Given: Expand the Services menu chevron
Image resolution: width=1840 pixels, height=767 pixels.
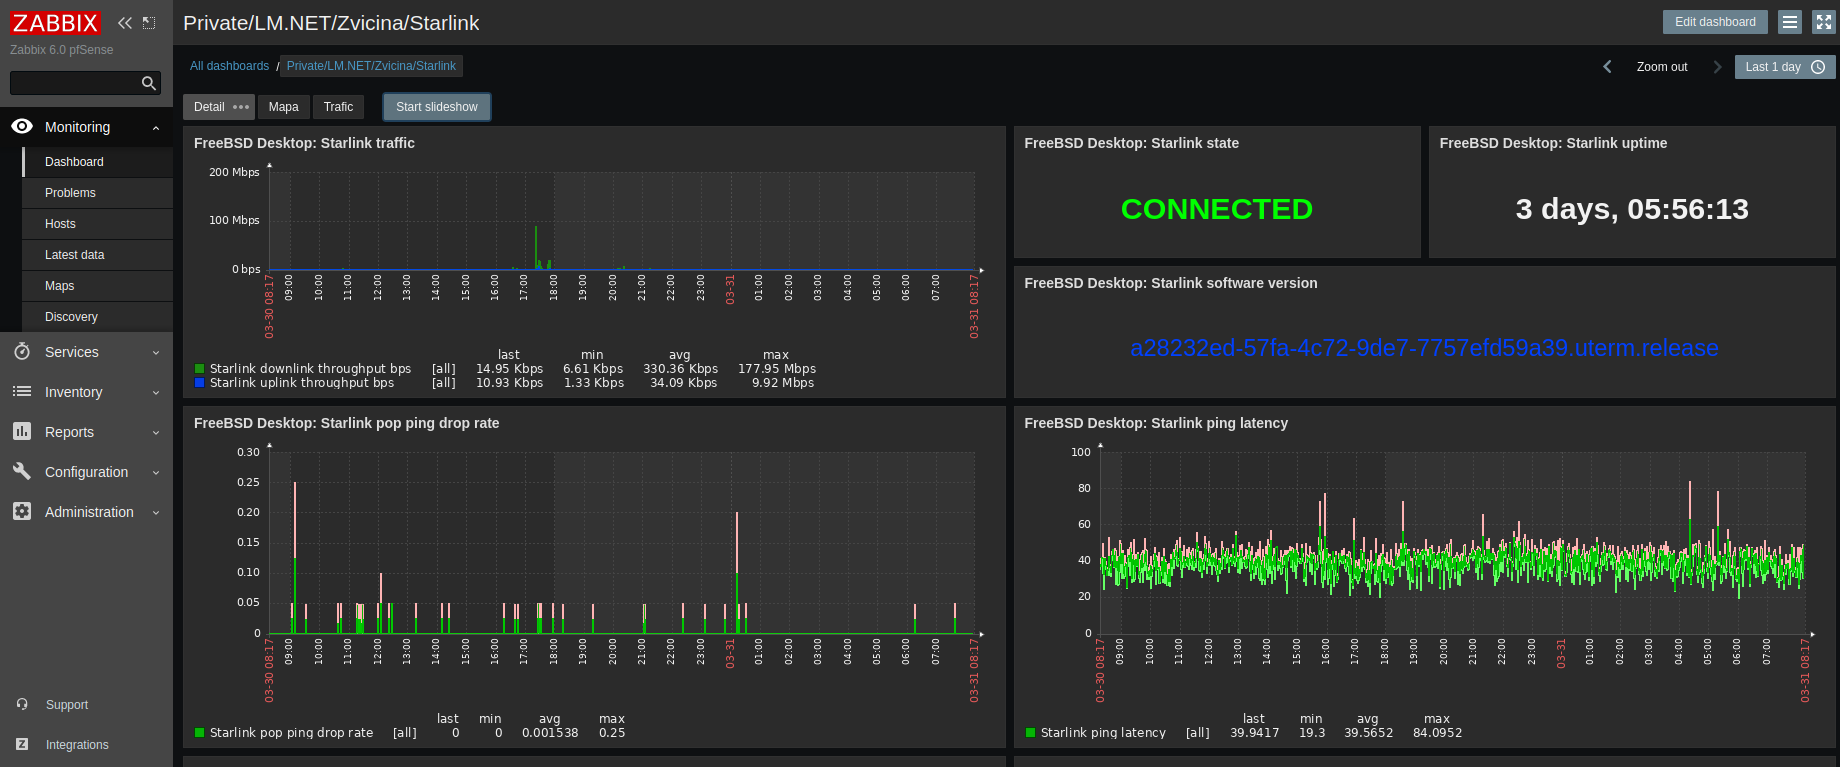Looking at the screenshot, I should [156, 353].
